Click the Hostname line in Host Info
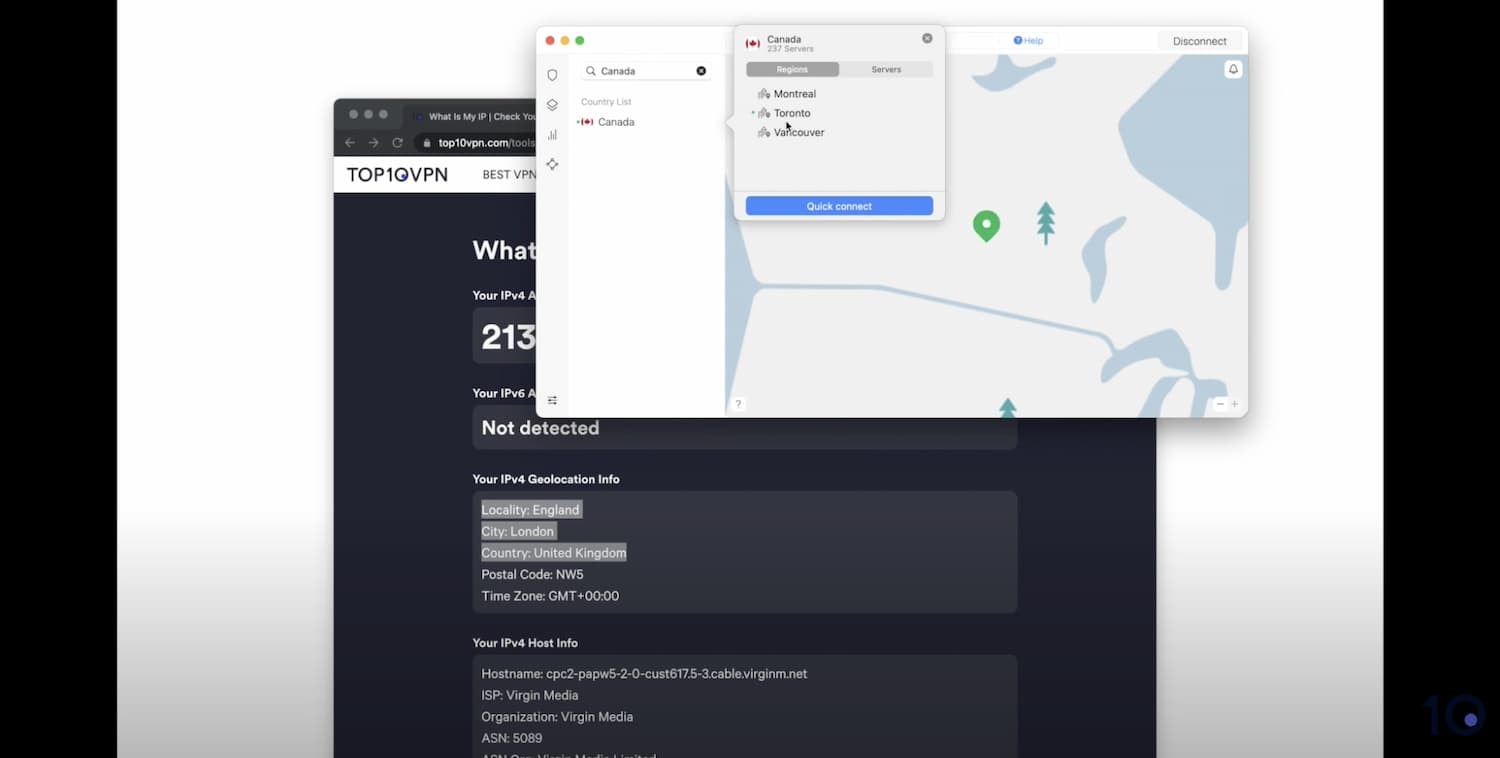The height and width of the screenshot is (758, 1500). click(x=644, y=674)
